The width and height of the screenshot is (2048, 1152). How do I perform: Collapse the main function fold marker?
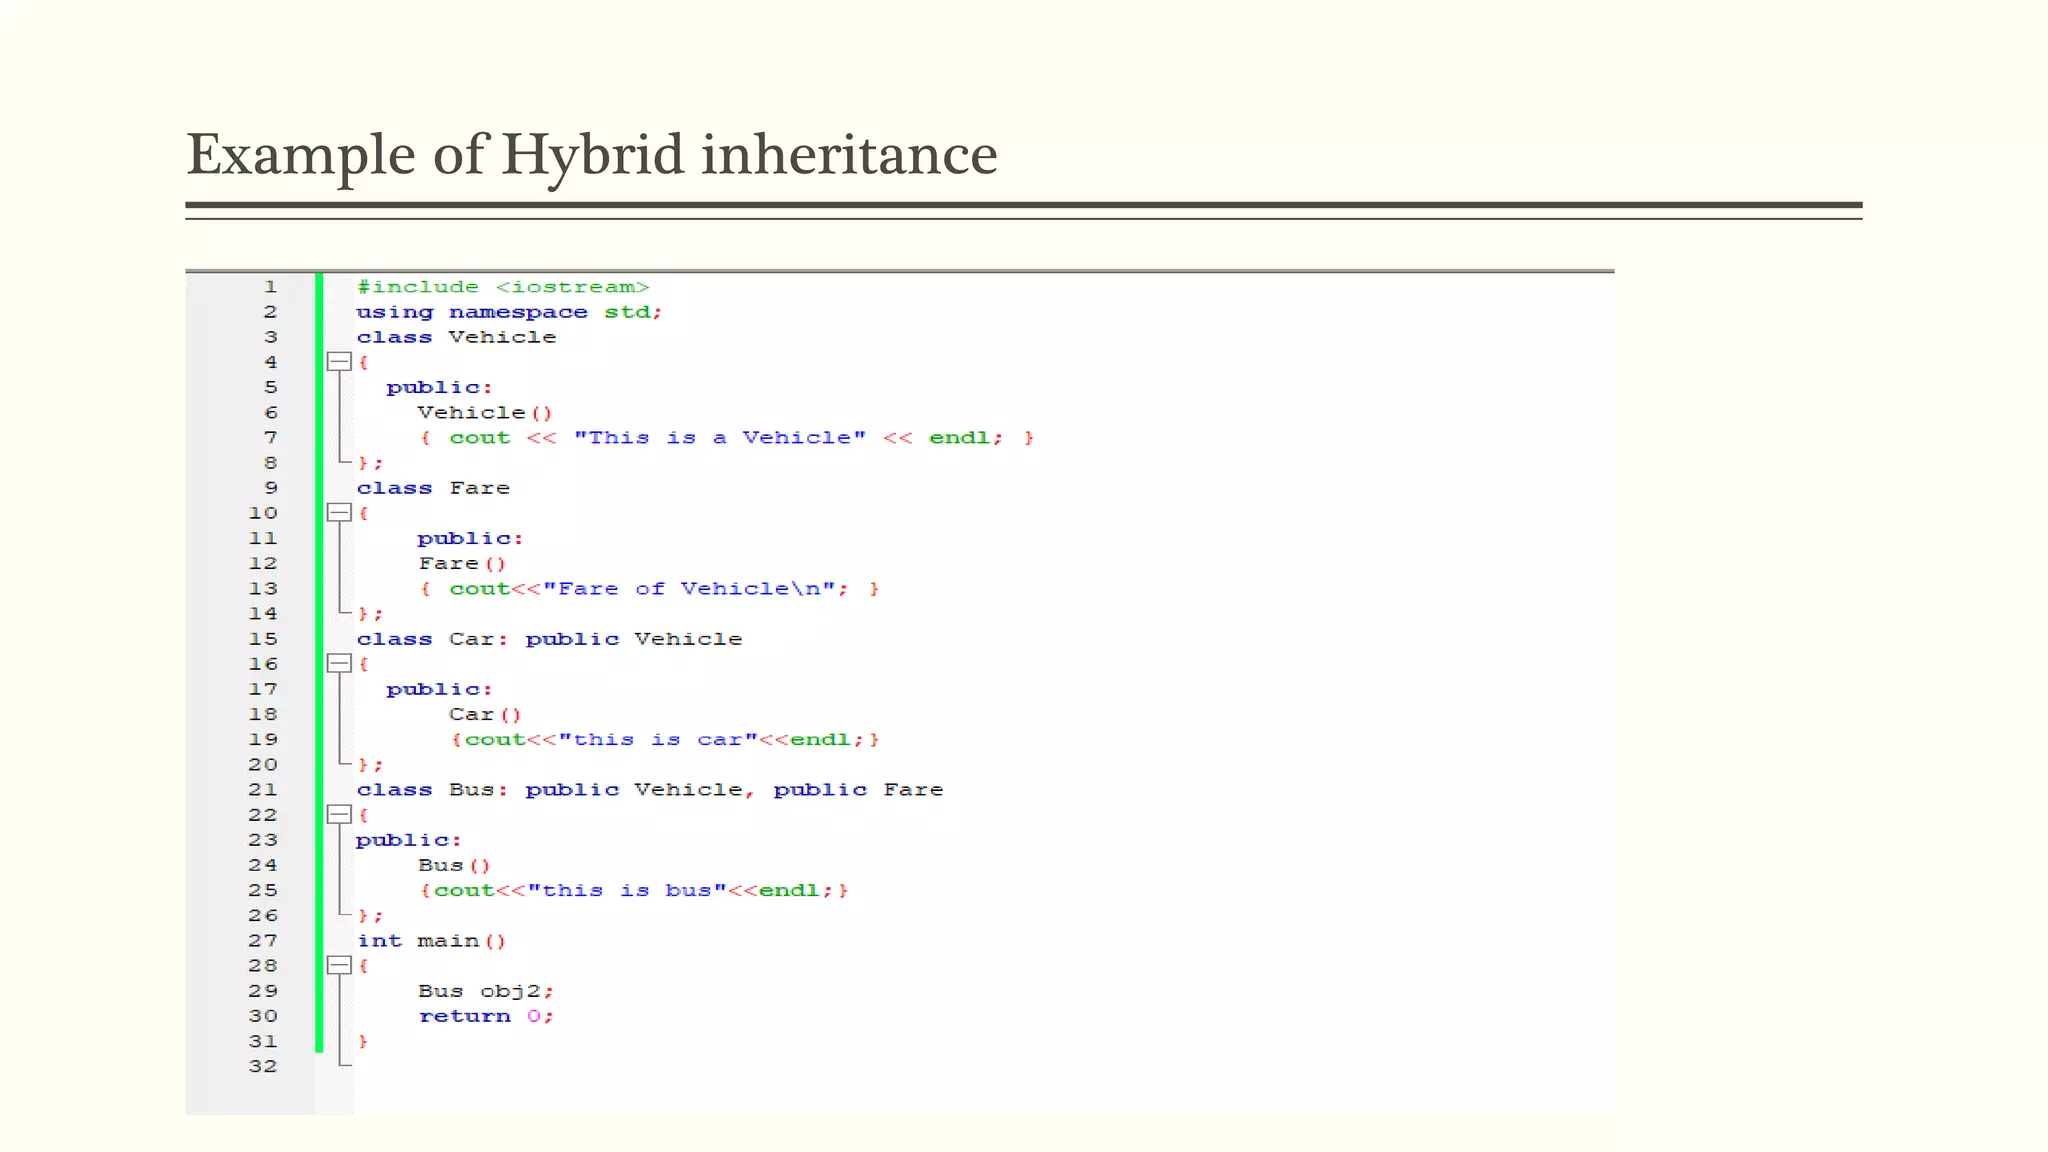[x=339, y=966]
